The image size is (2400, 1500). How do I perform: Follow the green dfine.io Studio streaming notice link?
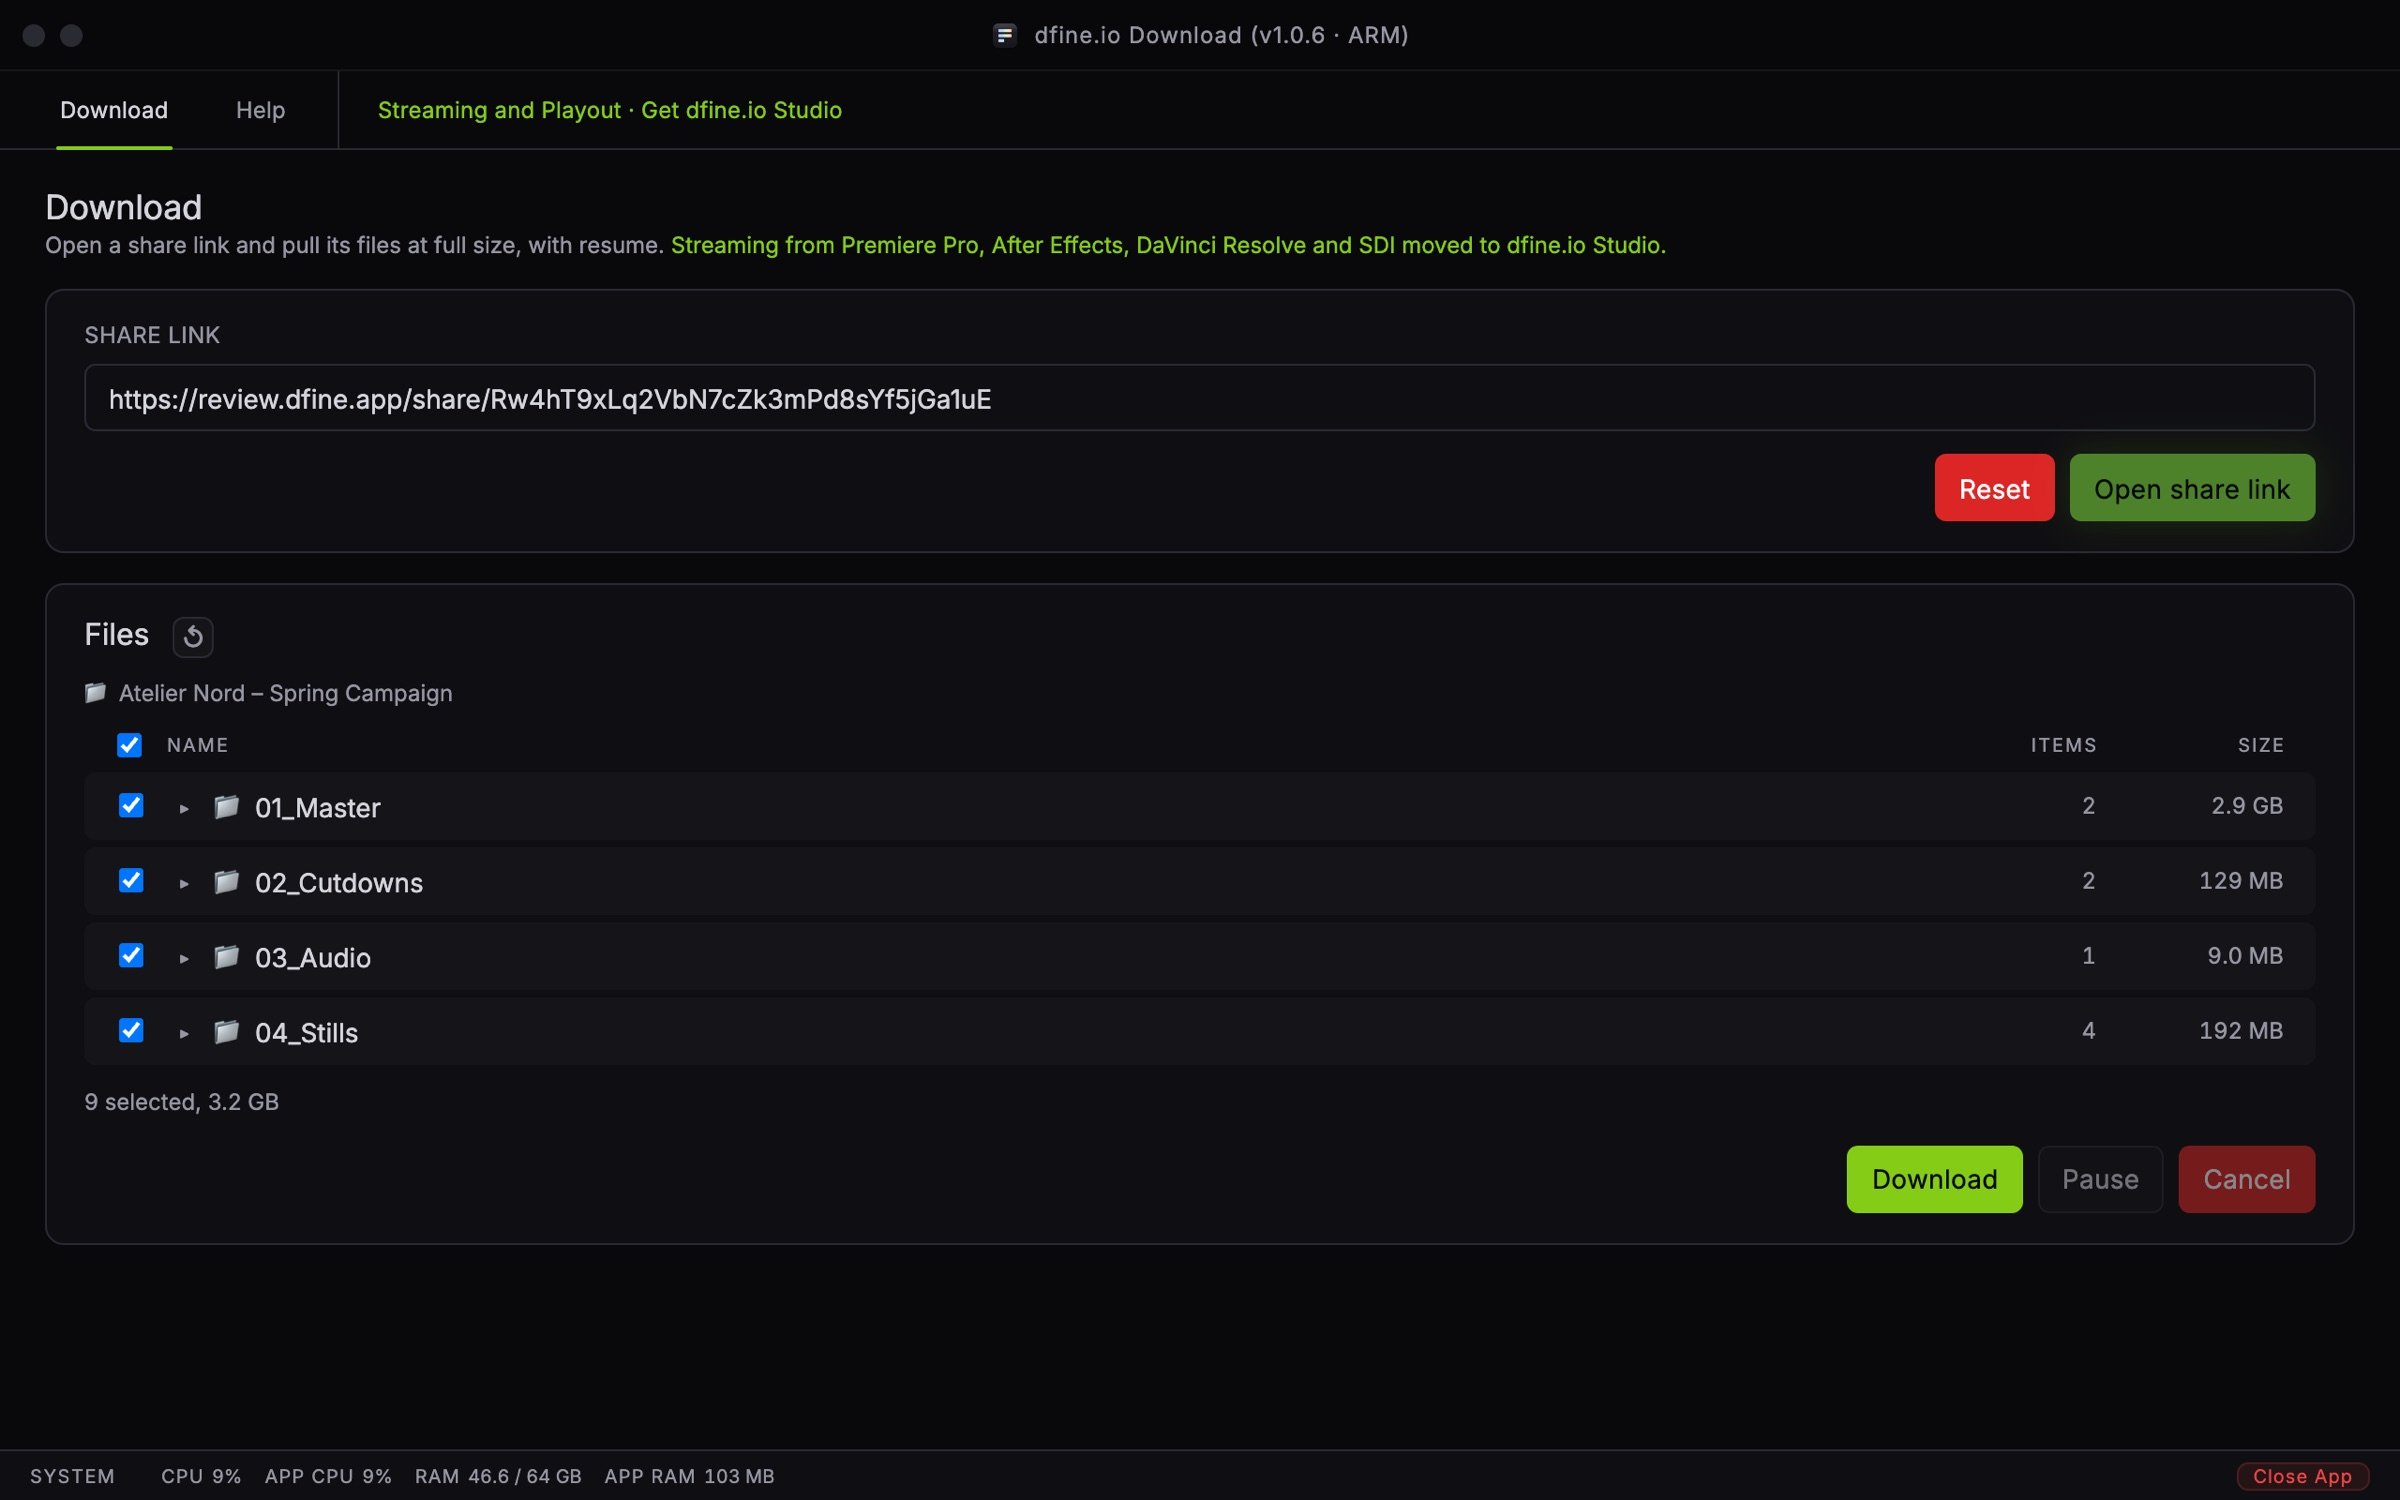tap(1168, 245)
